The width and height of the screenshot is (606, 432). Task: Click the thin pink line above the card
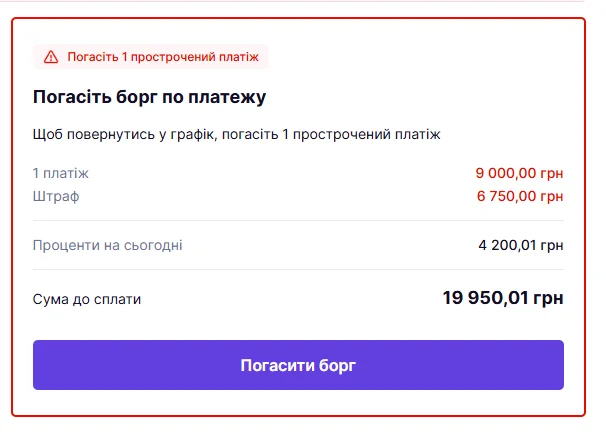[298, 2]
